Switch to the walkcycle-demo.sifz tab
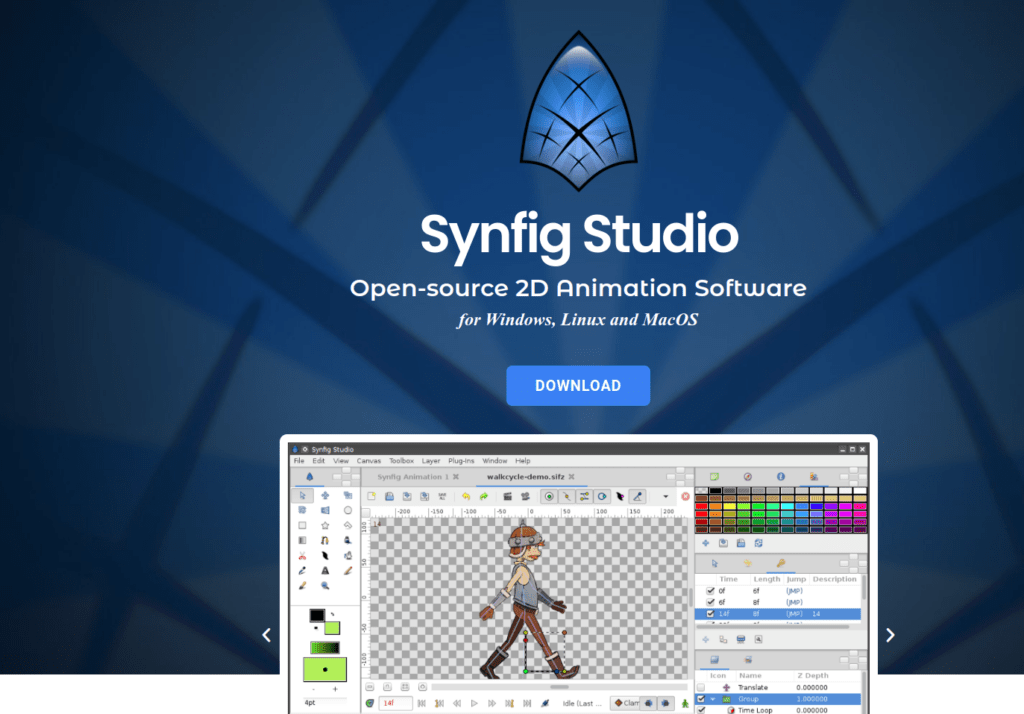 [526, 477]
